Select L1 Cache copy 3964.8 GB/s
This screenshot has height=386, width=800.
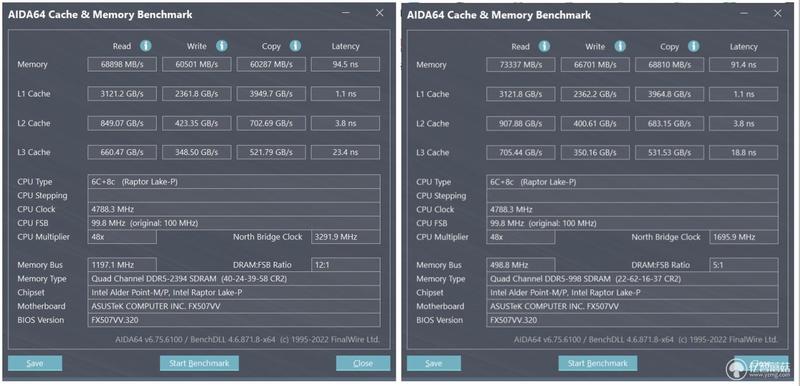(x=669, y=94)
